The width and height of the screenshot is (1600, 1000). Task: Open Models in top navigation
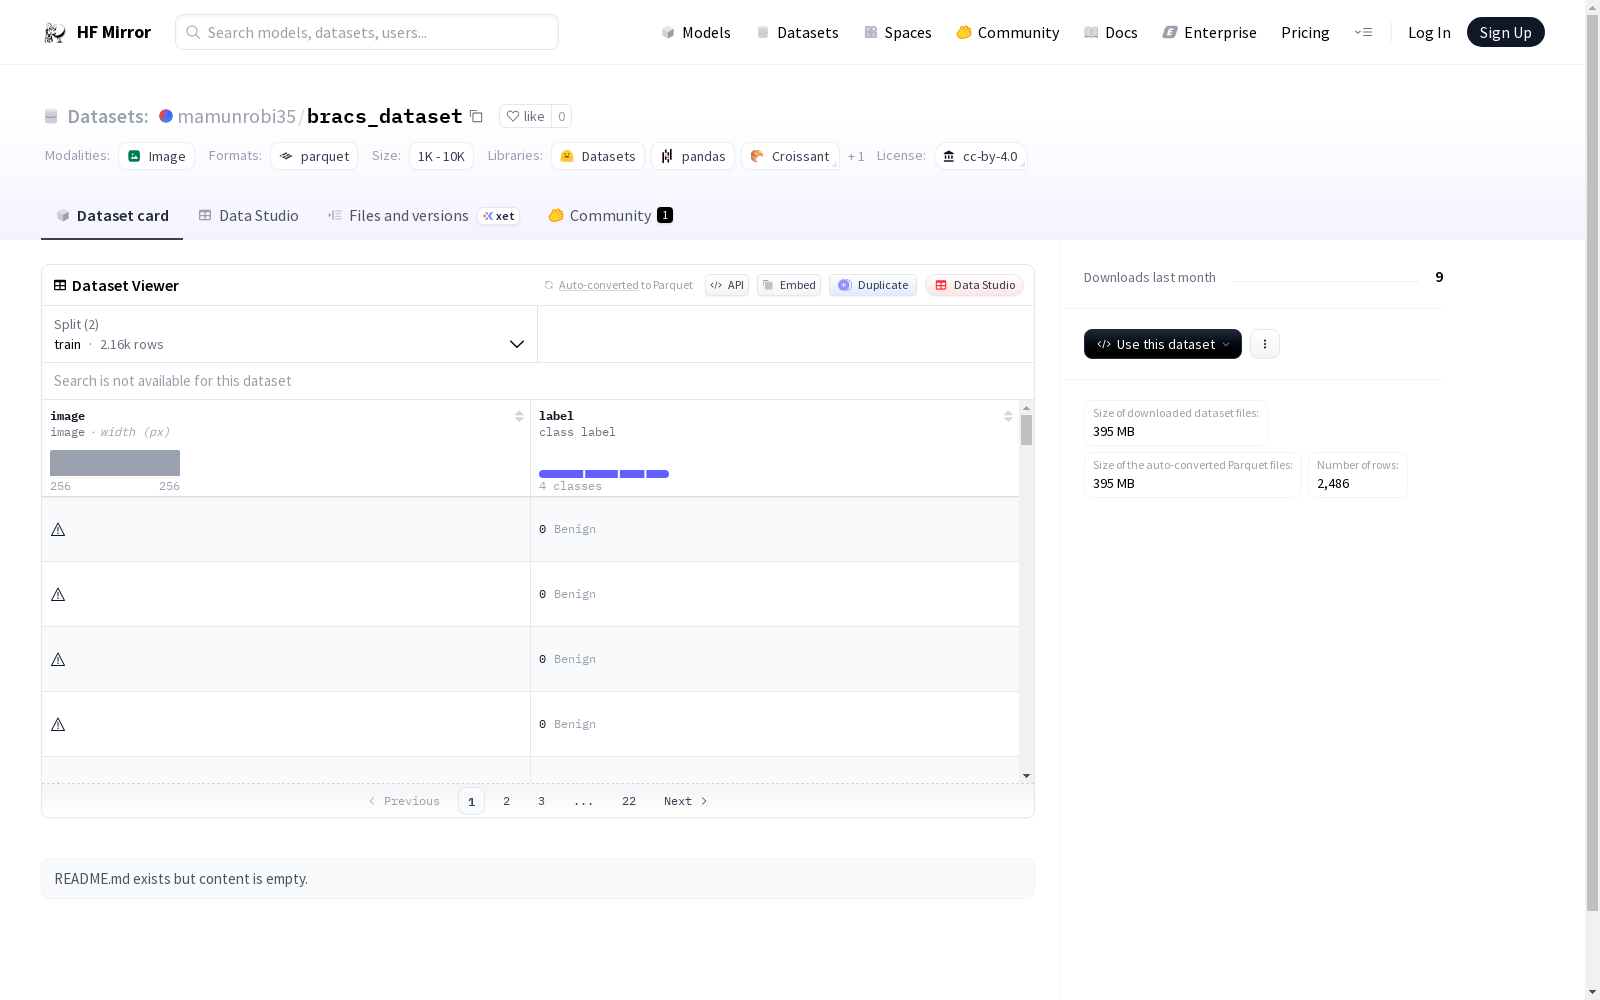(x=696, y=33)
